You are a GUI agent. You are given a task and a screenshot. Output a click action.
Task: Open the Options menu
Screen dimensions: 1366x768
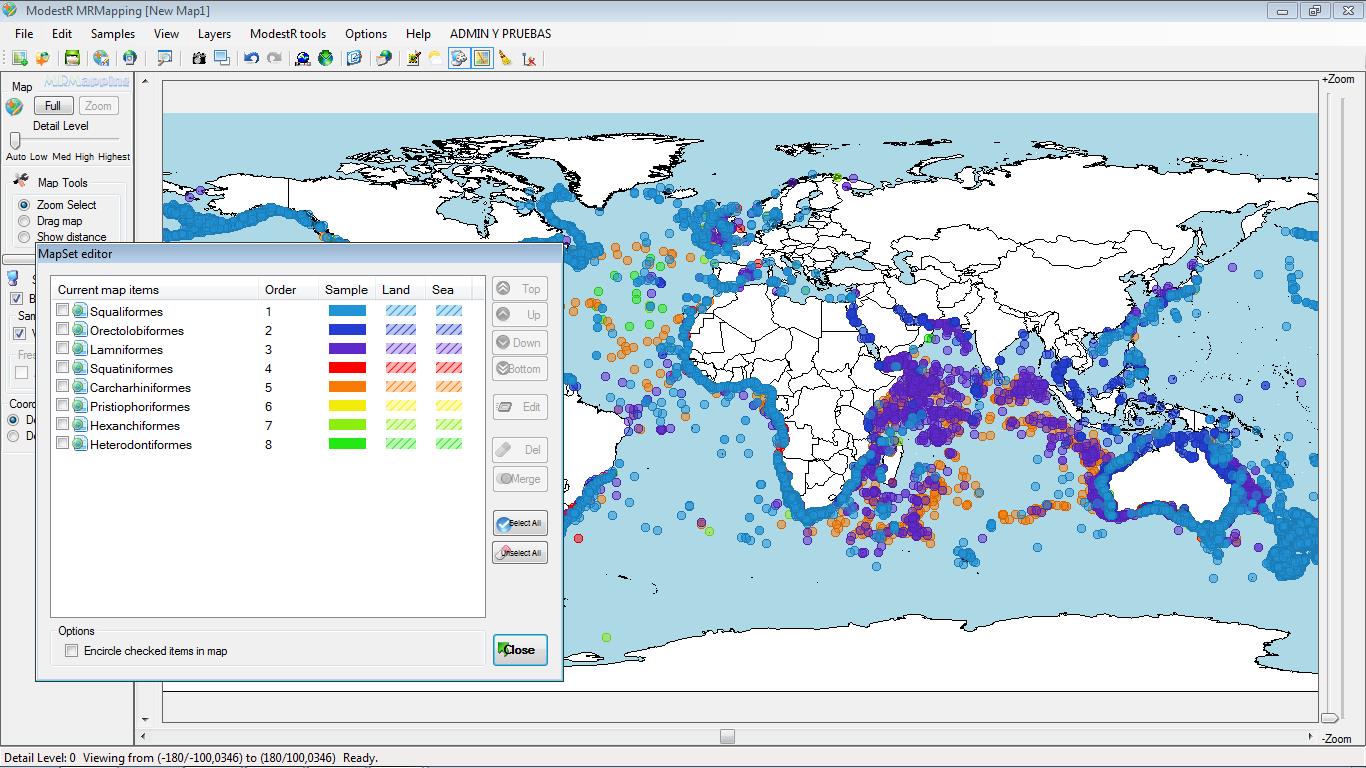coord(366,33)
